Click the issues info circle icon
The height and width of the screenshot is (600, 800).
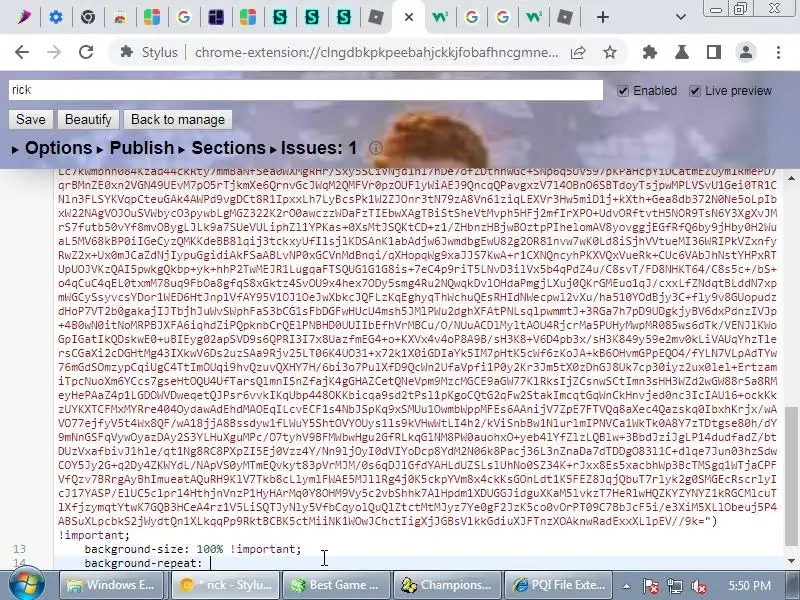[376, 148]
